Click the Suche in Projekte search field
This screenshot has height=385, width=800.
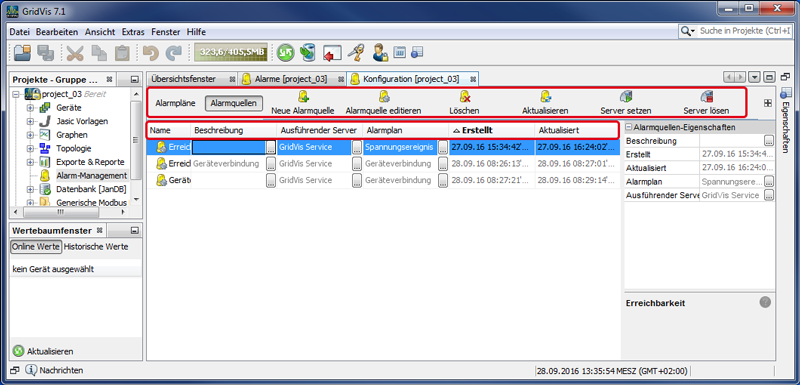point(738,31)
